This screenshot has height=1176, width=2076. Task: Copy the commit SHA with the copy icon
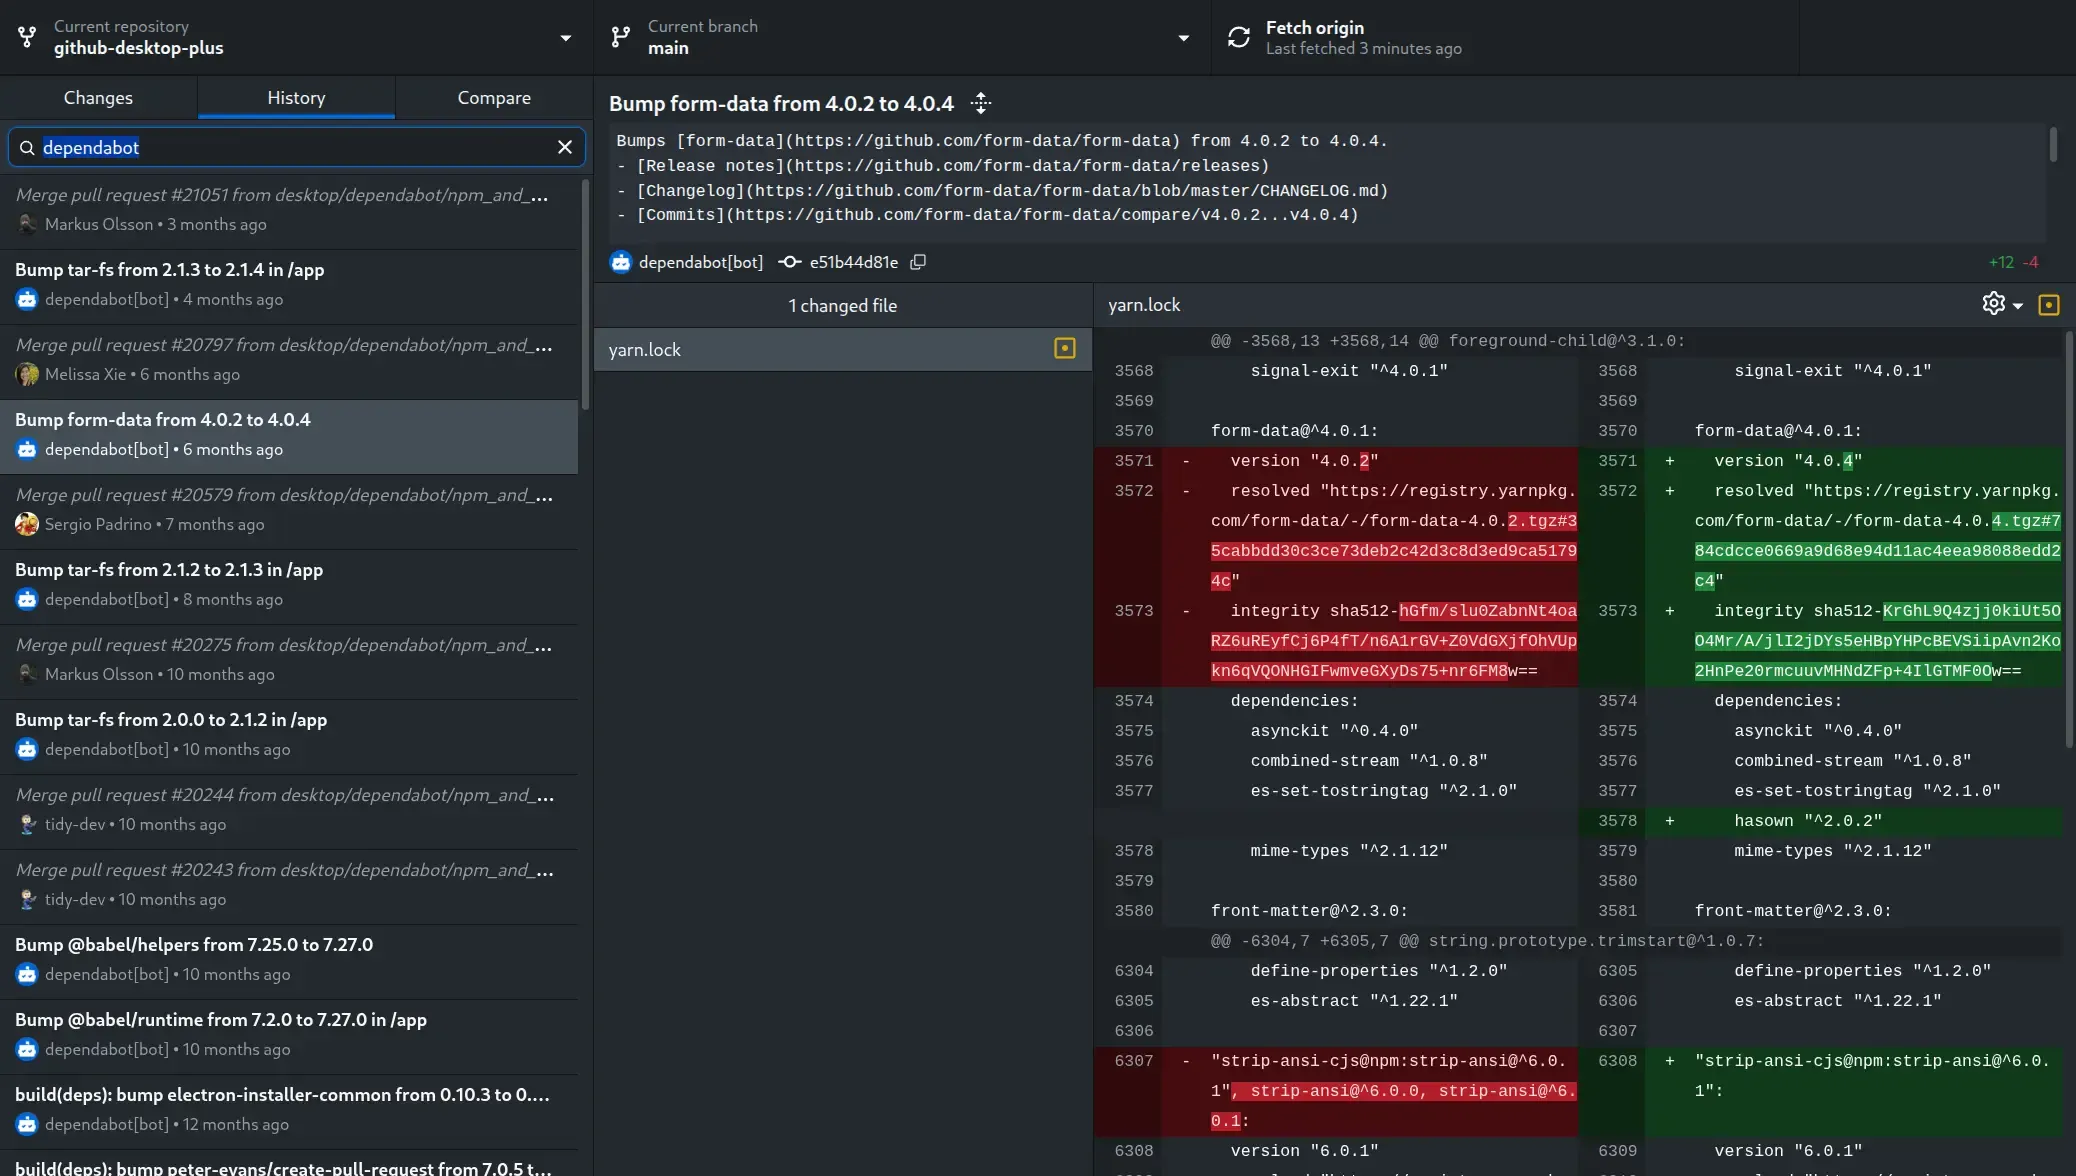(918, 262)
